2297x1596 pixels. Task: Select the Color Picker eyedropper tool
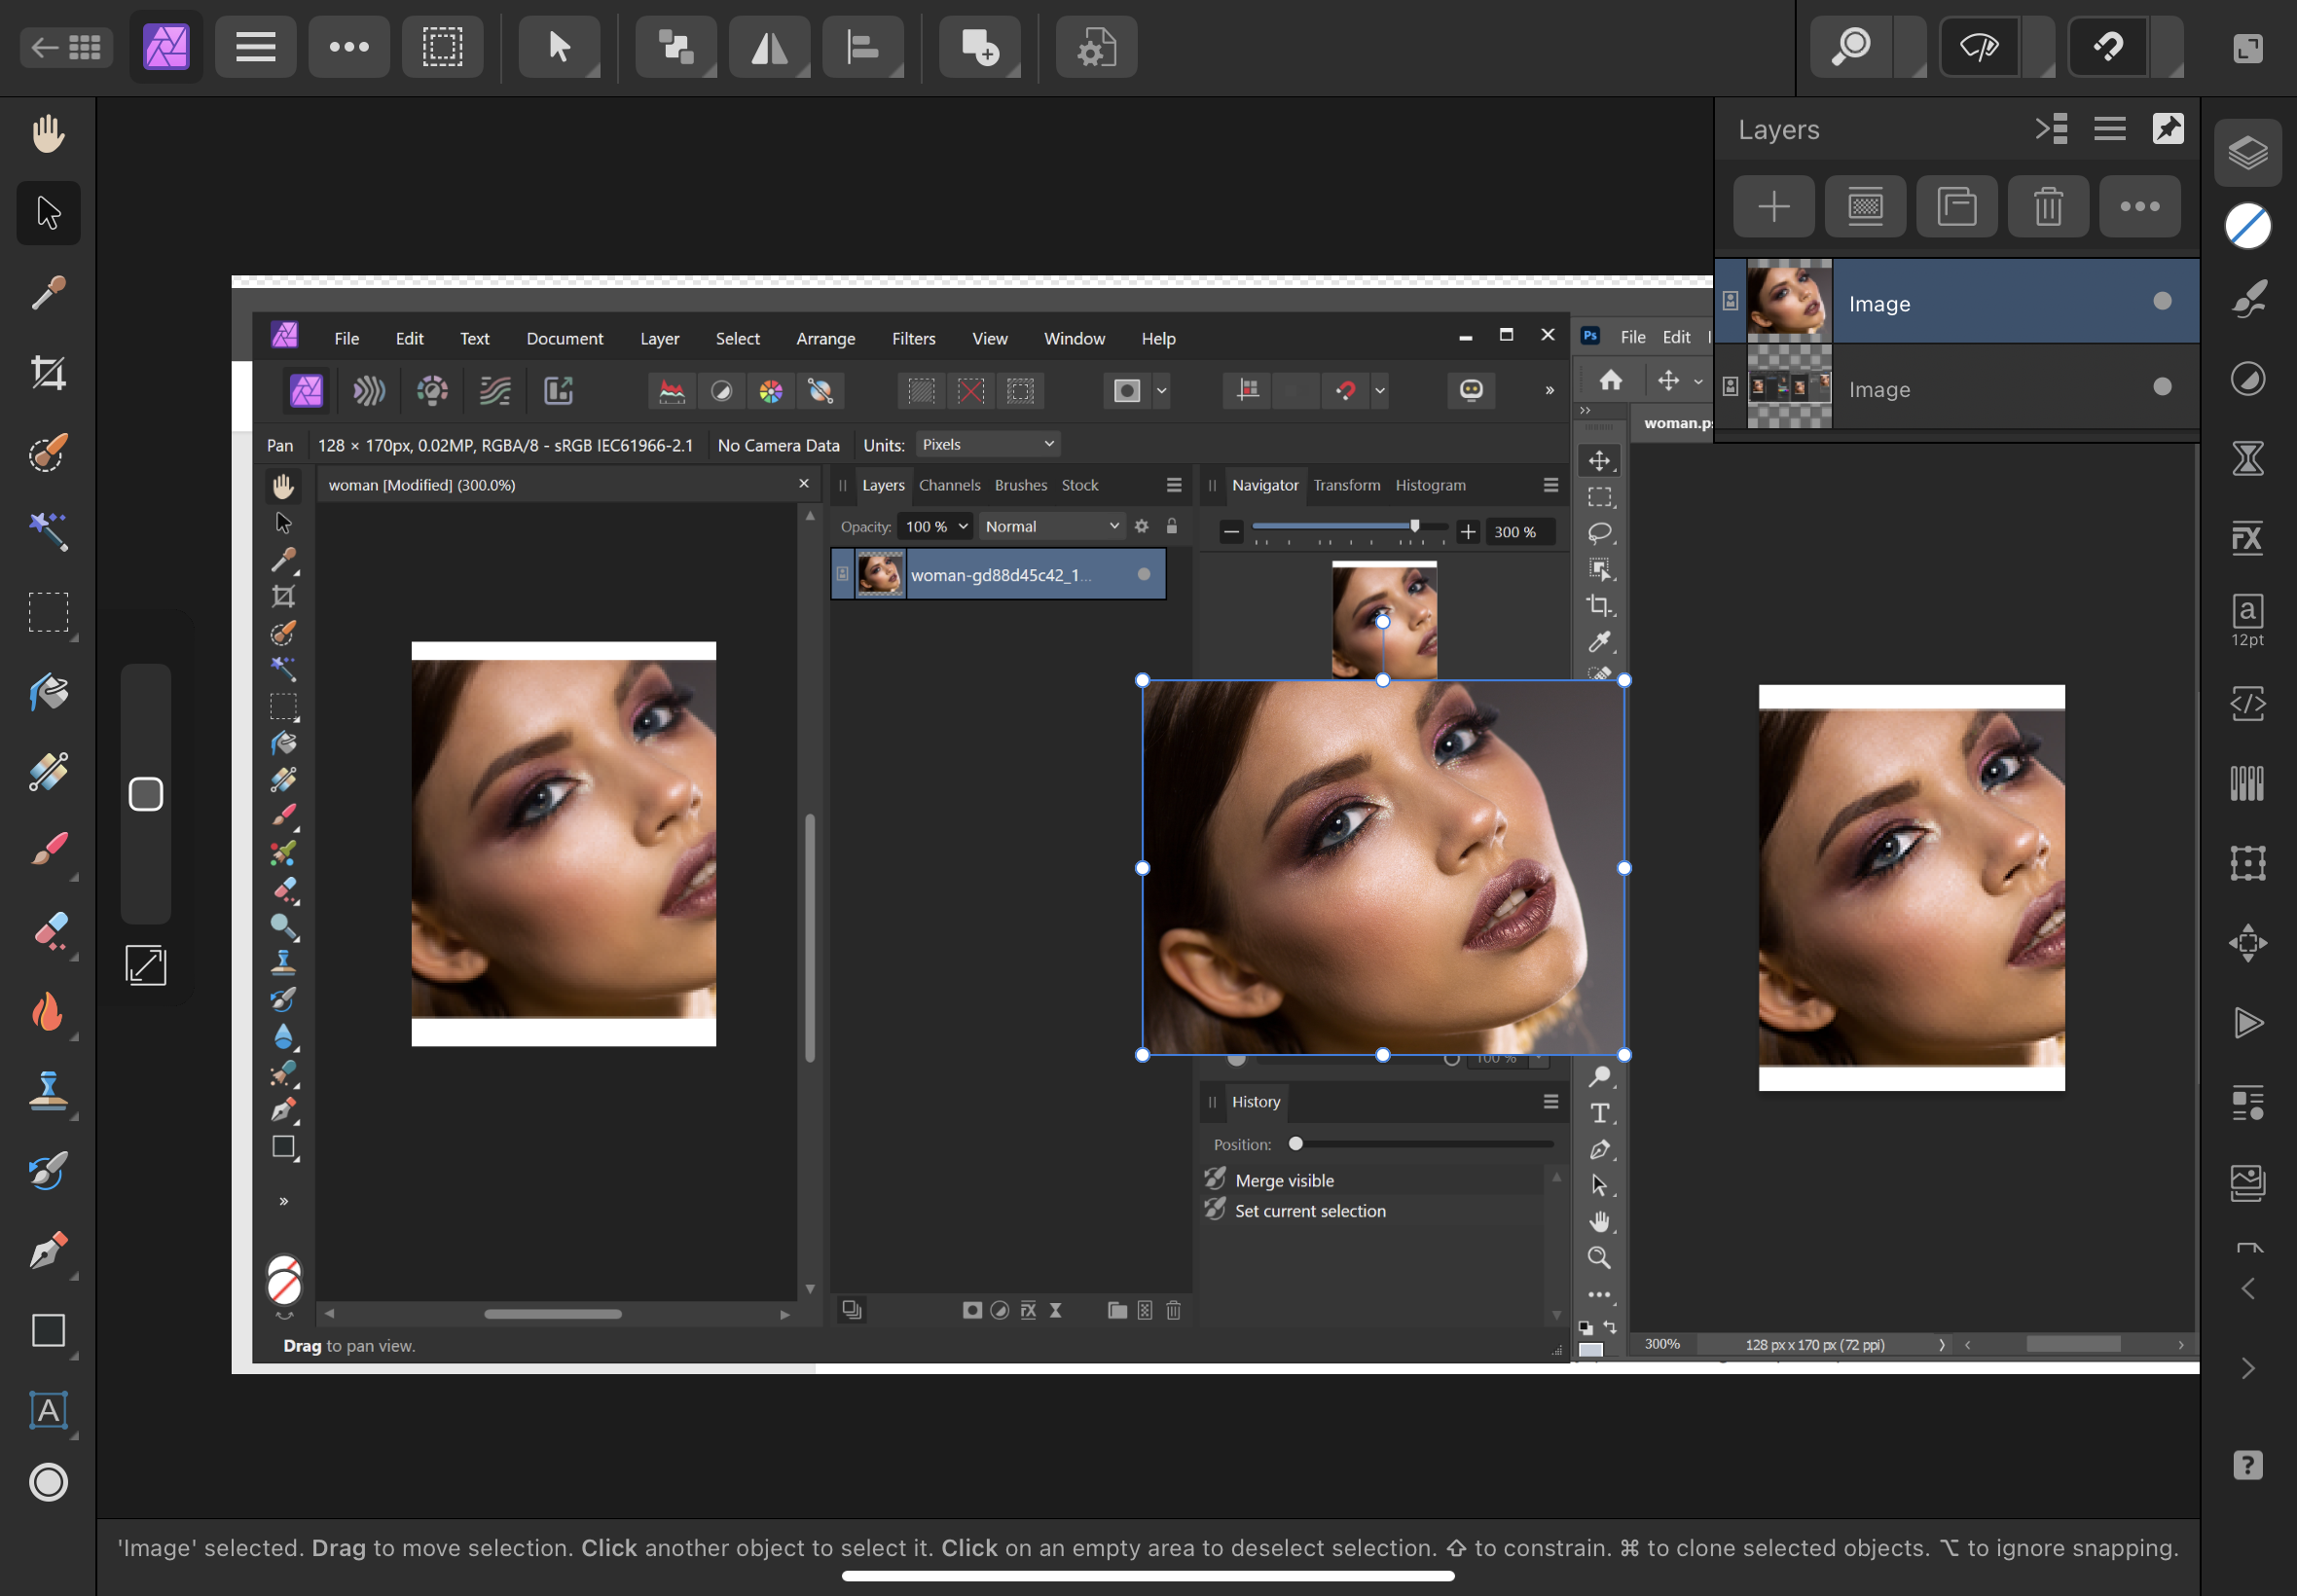pyautogui.click(x=48, y=293)
